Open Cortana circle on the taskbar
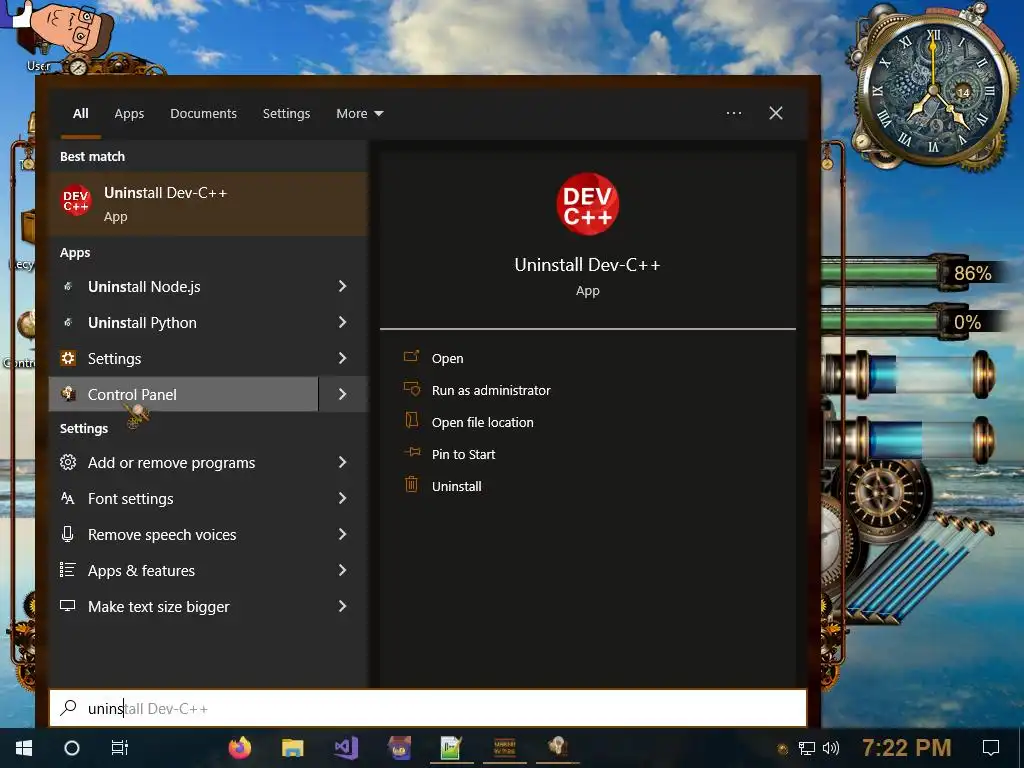1024x768 pixels. pos(72,748)
